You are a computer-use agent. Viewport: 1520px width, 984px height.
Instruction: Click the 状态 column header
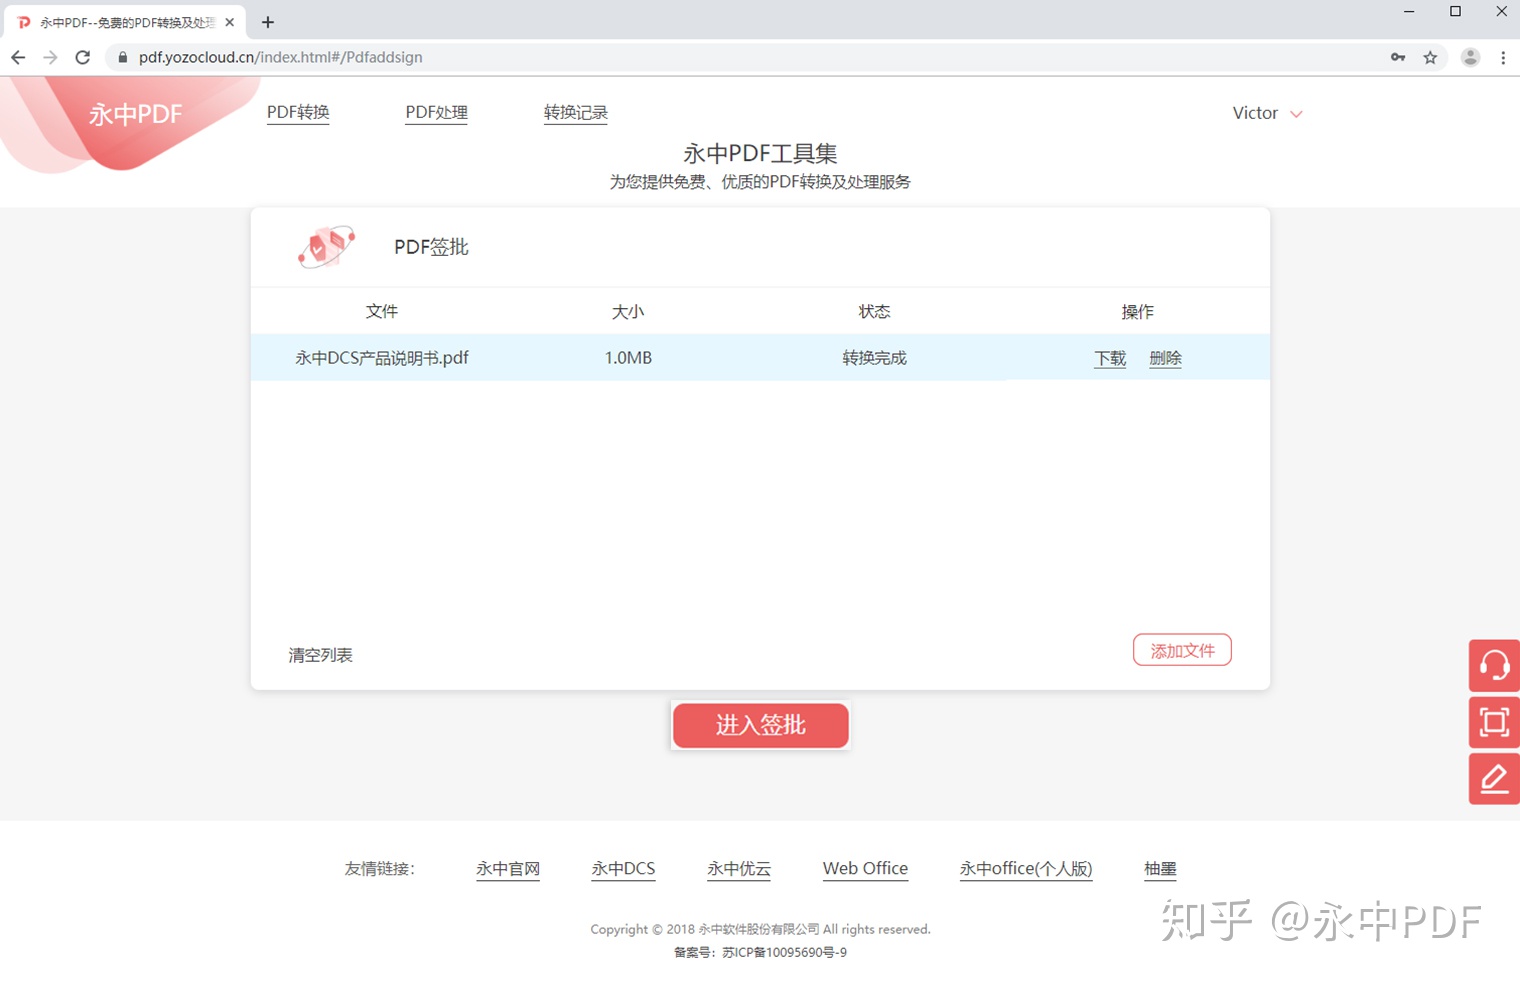[875, 312]
